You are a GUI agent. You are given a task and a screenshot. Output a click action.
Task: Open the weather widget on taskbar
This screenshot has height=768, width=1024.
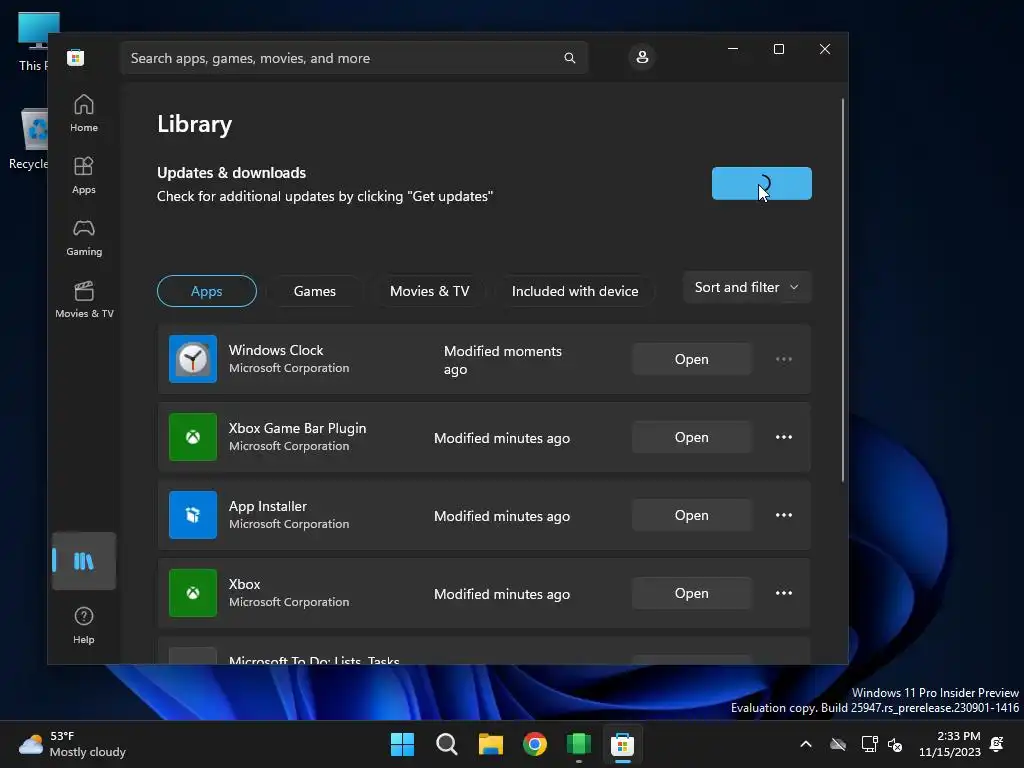click(x=72, y=744)
